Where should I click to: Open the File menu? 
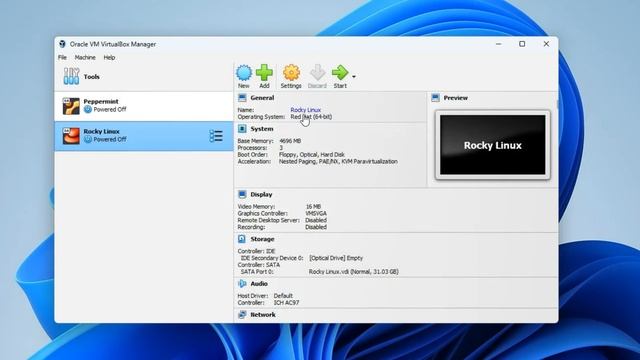pos(62,58)
